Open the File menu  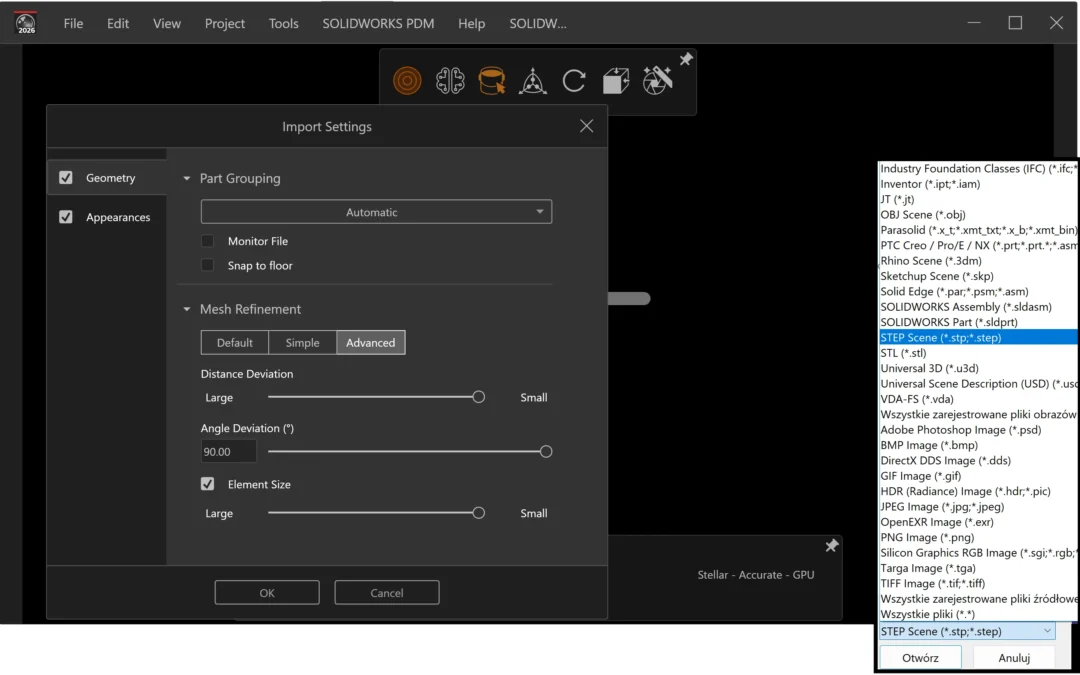click(x=73, y=23)
